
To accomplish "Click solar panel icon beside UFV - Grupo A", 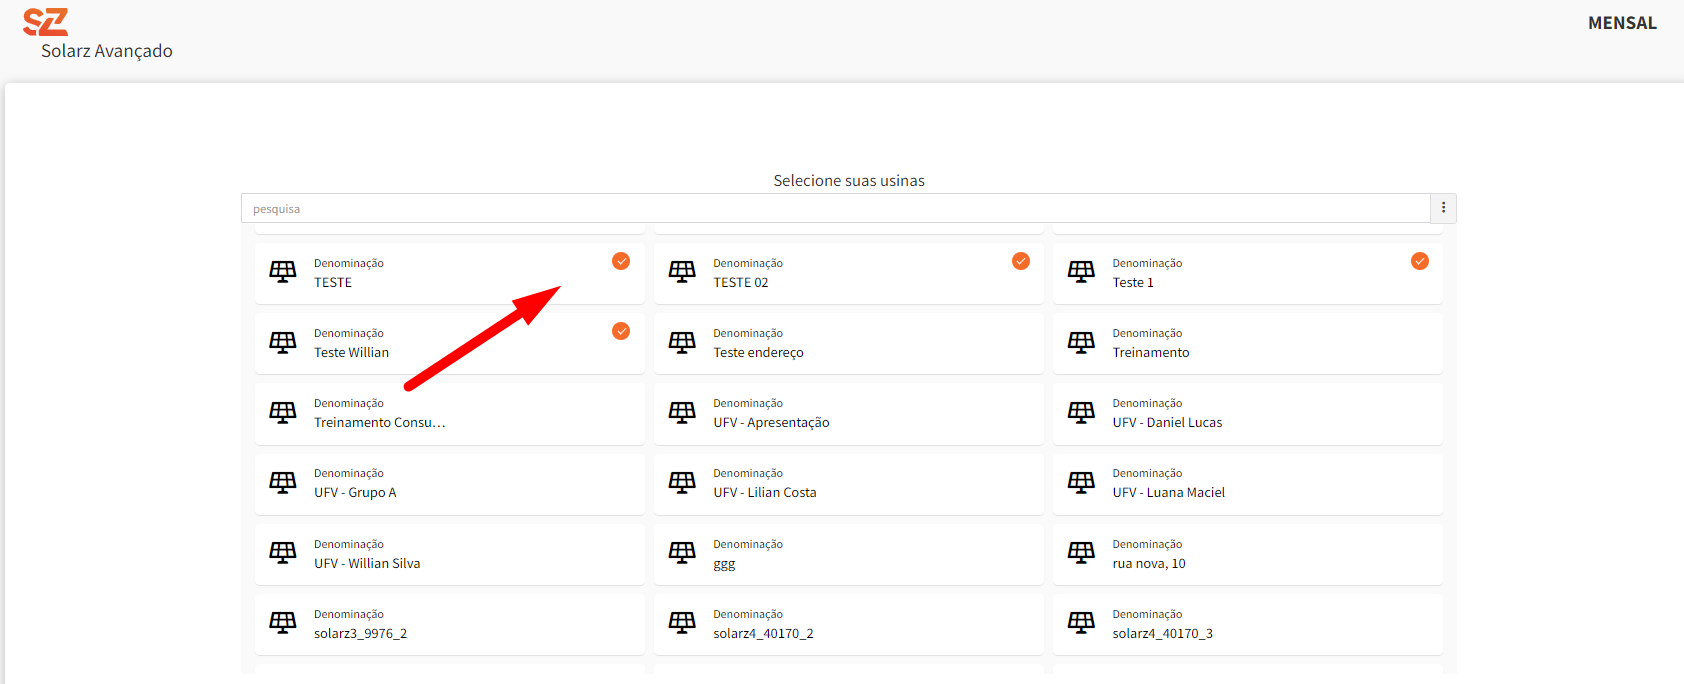I will point(283,482).
